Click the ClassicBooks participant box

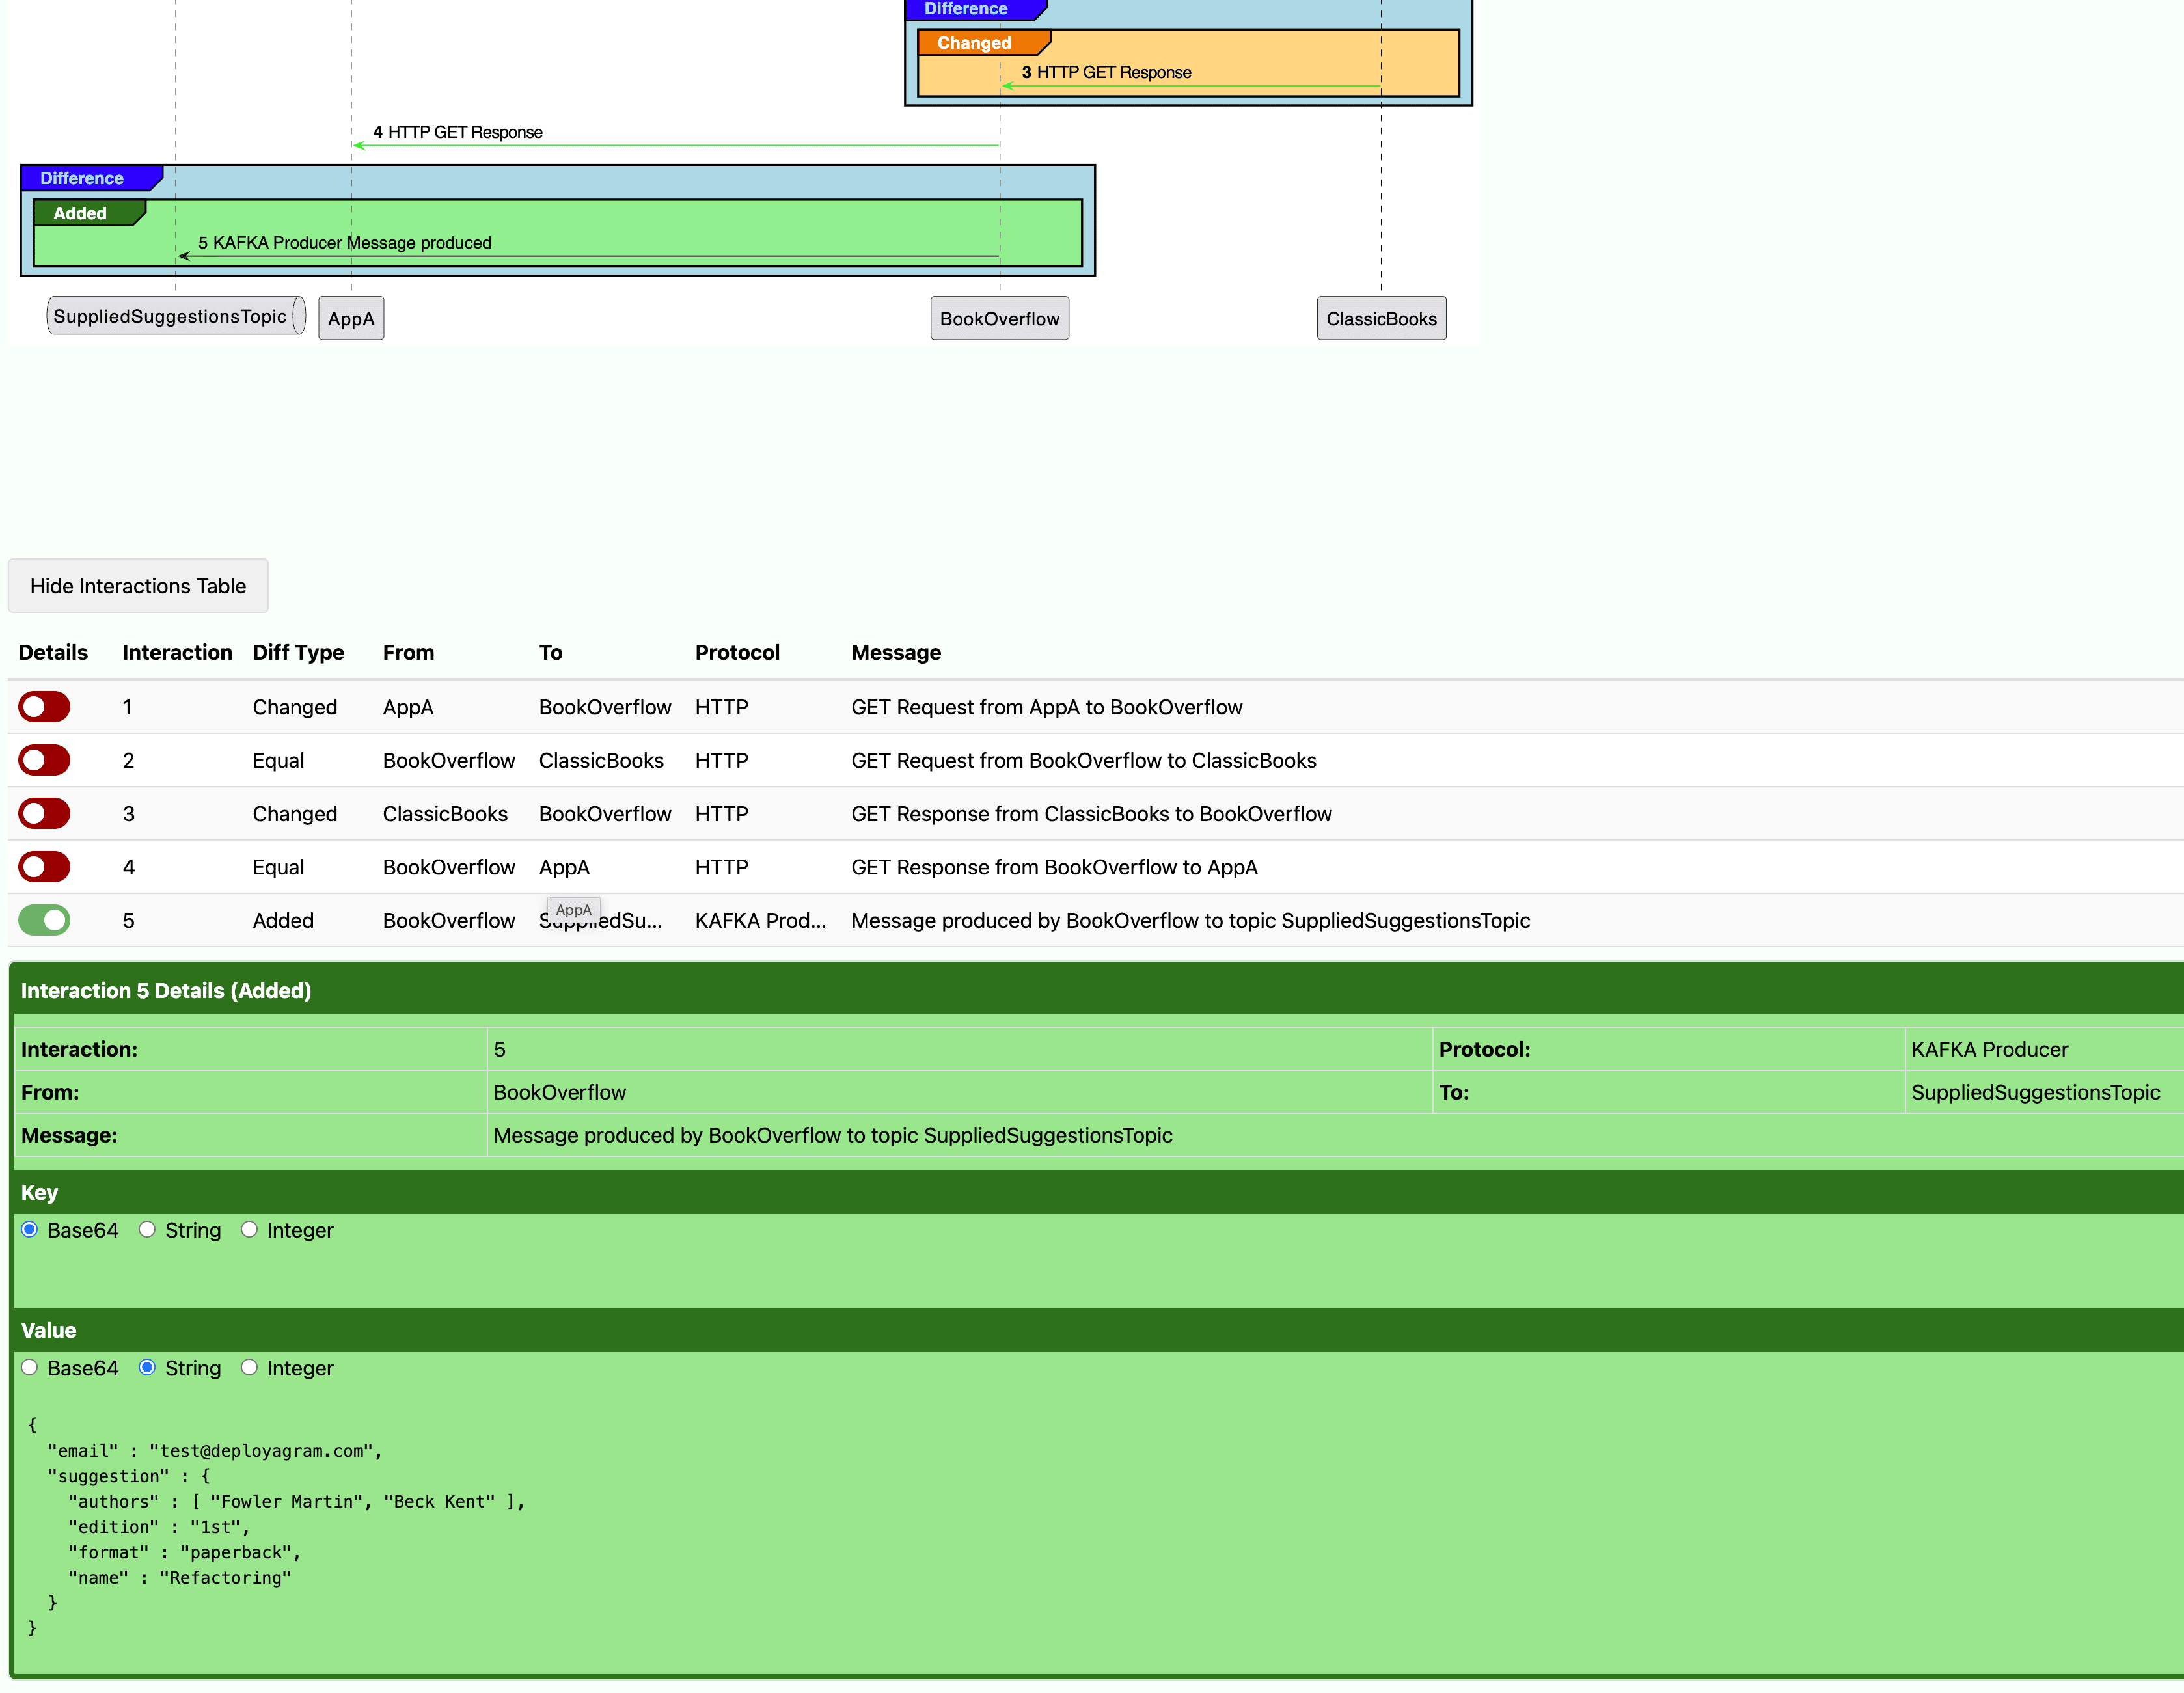click(x=1381, y=318)
